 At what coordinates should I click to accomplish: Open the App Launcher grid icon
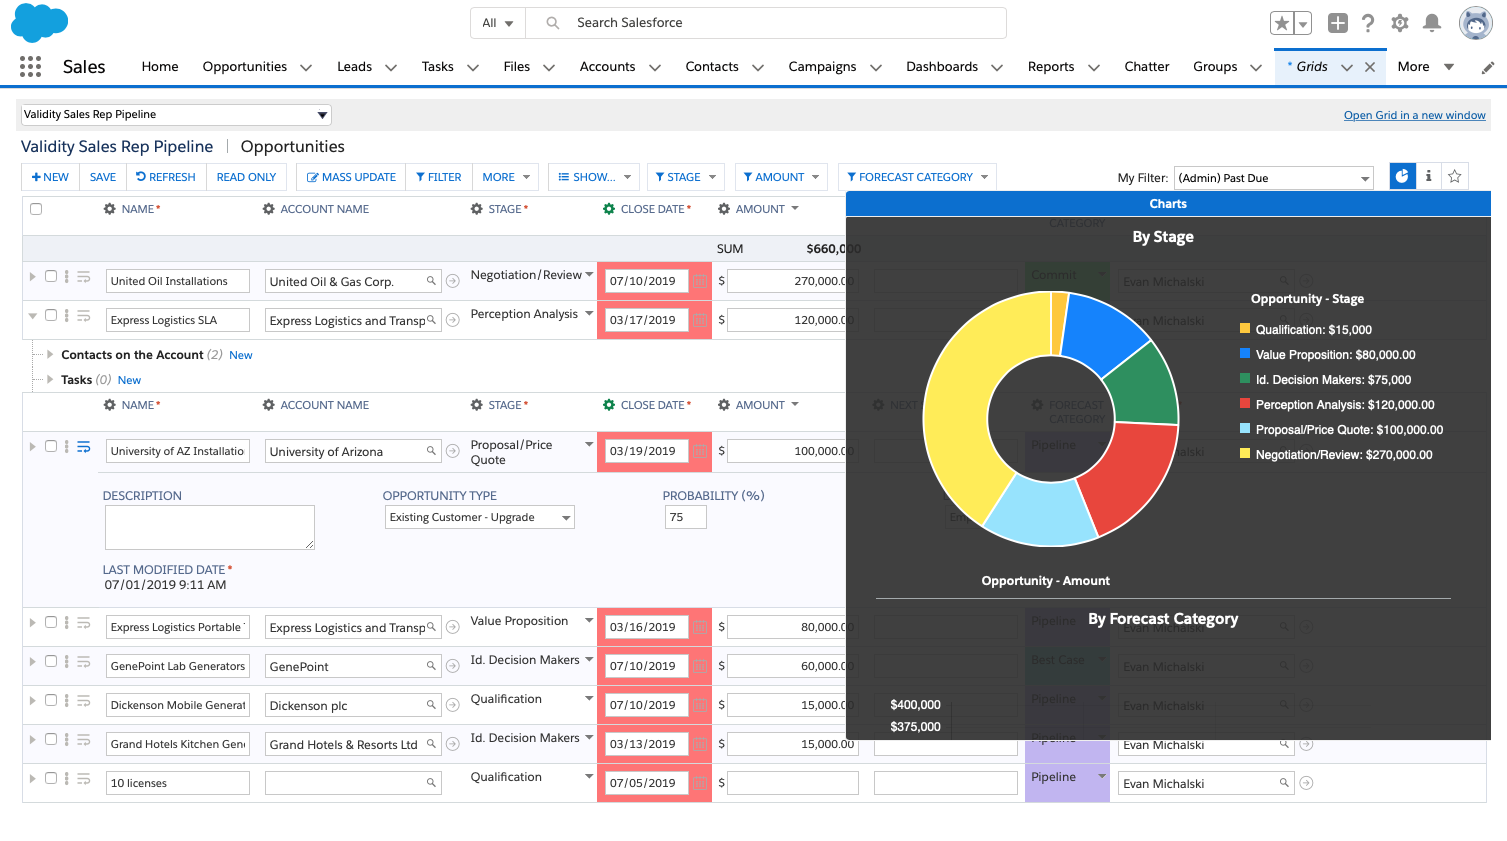[30, 66]
